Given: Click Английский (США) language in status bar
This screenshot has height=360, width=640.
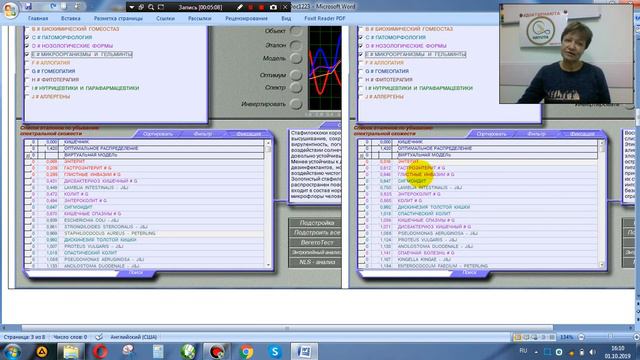Looking at the screenshot, I should (x=133, y=337).
